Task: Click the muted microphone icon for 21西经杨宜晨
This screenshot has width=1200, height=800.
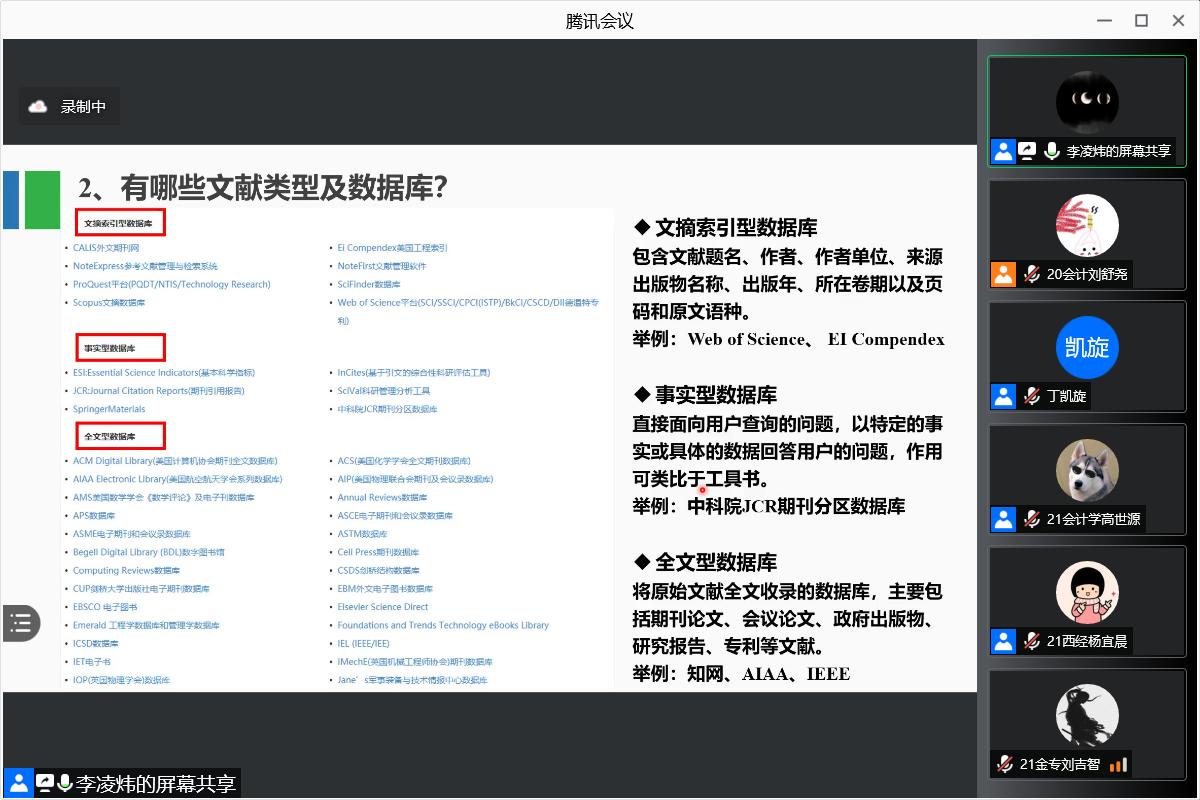Action: 1032,641
